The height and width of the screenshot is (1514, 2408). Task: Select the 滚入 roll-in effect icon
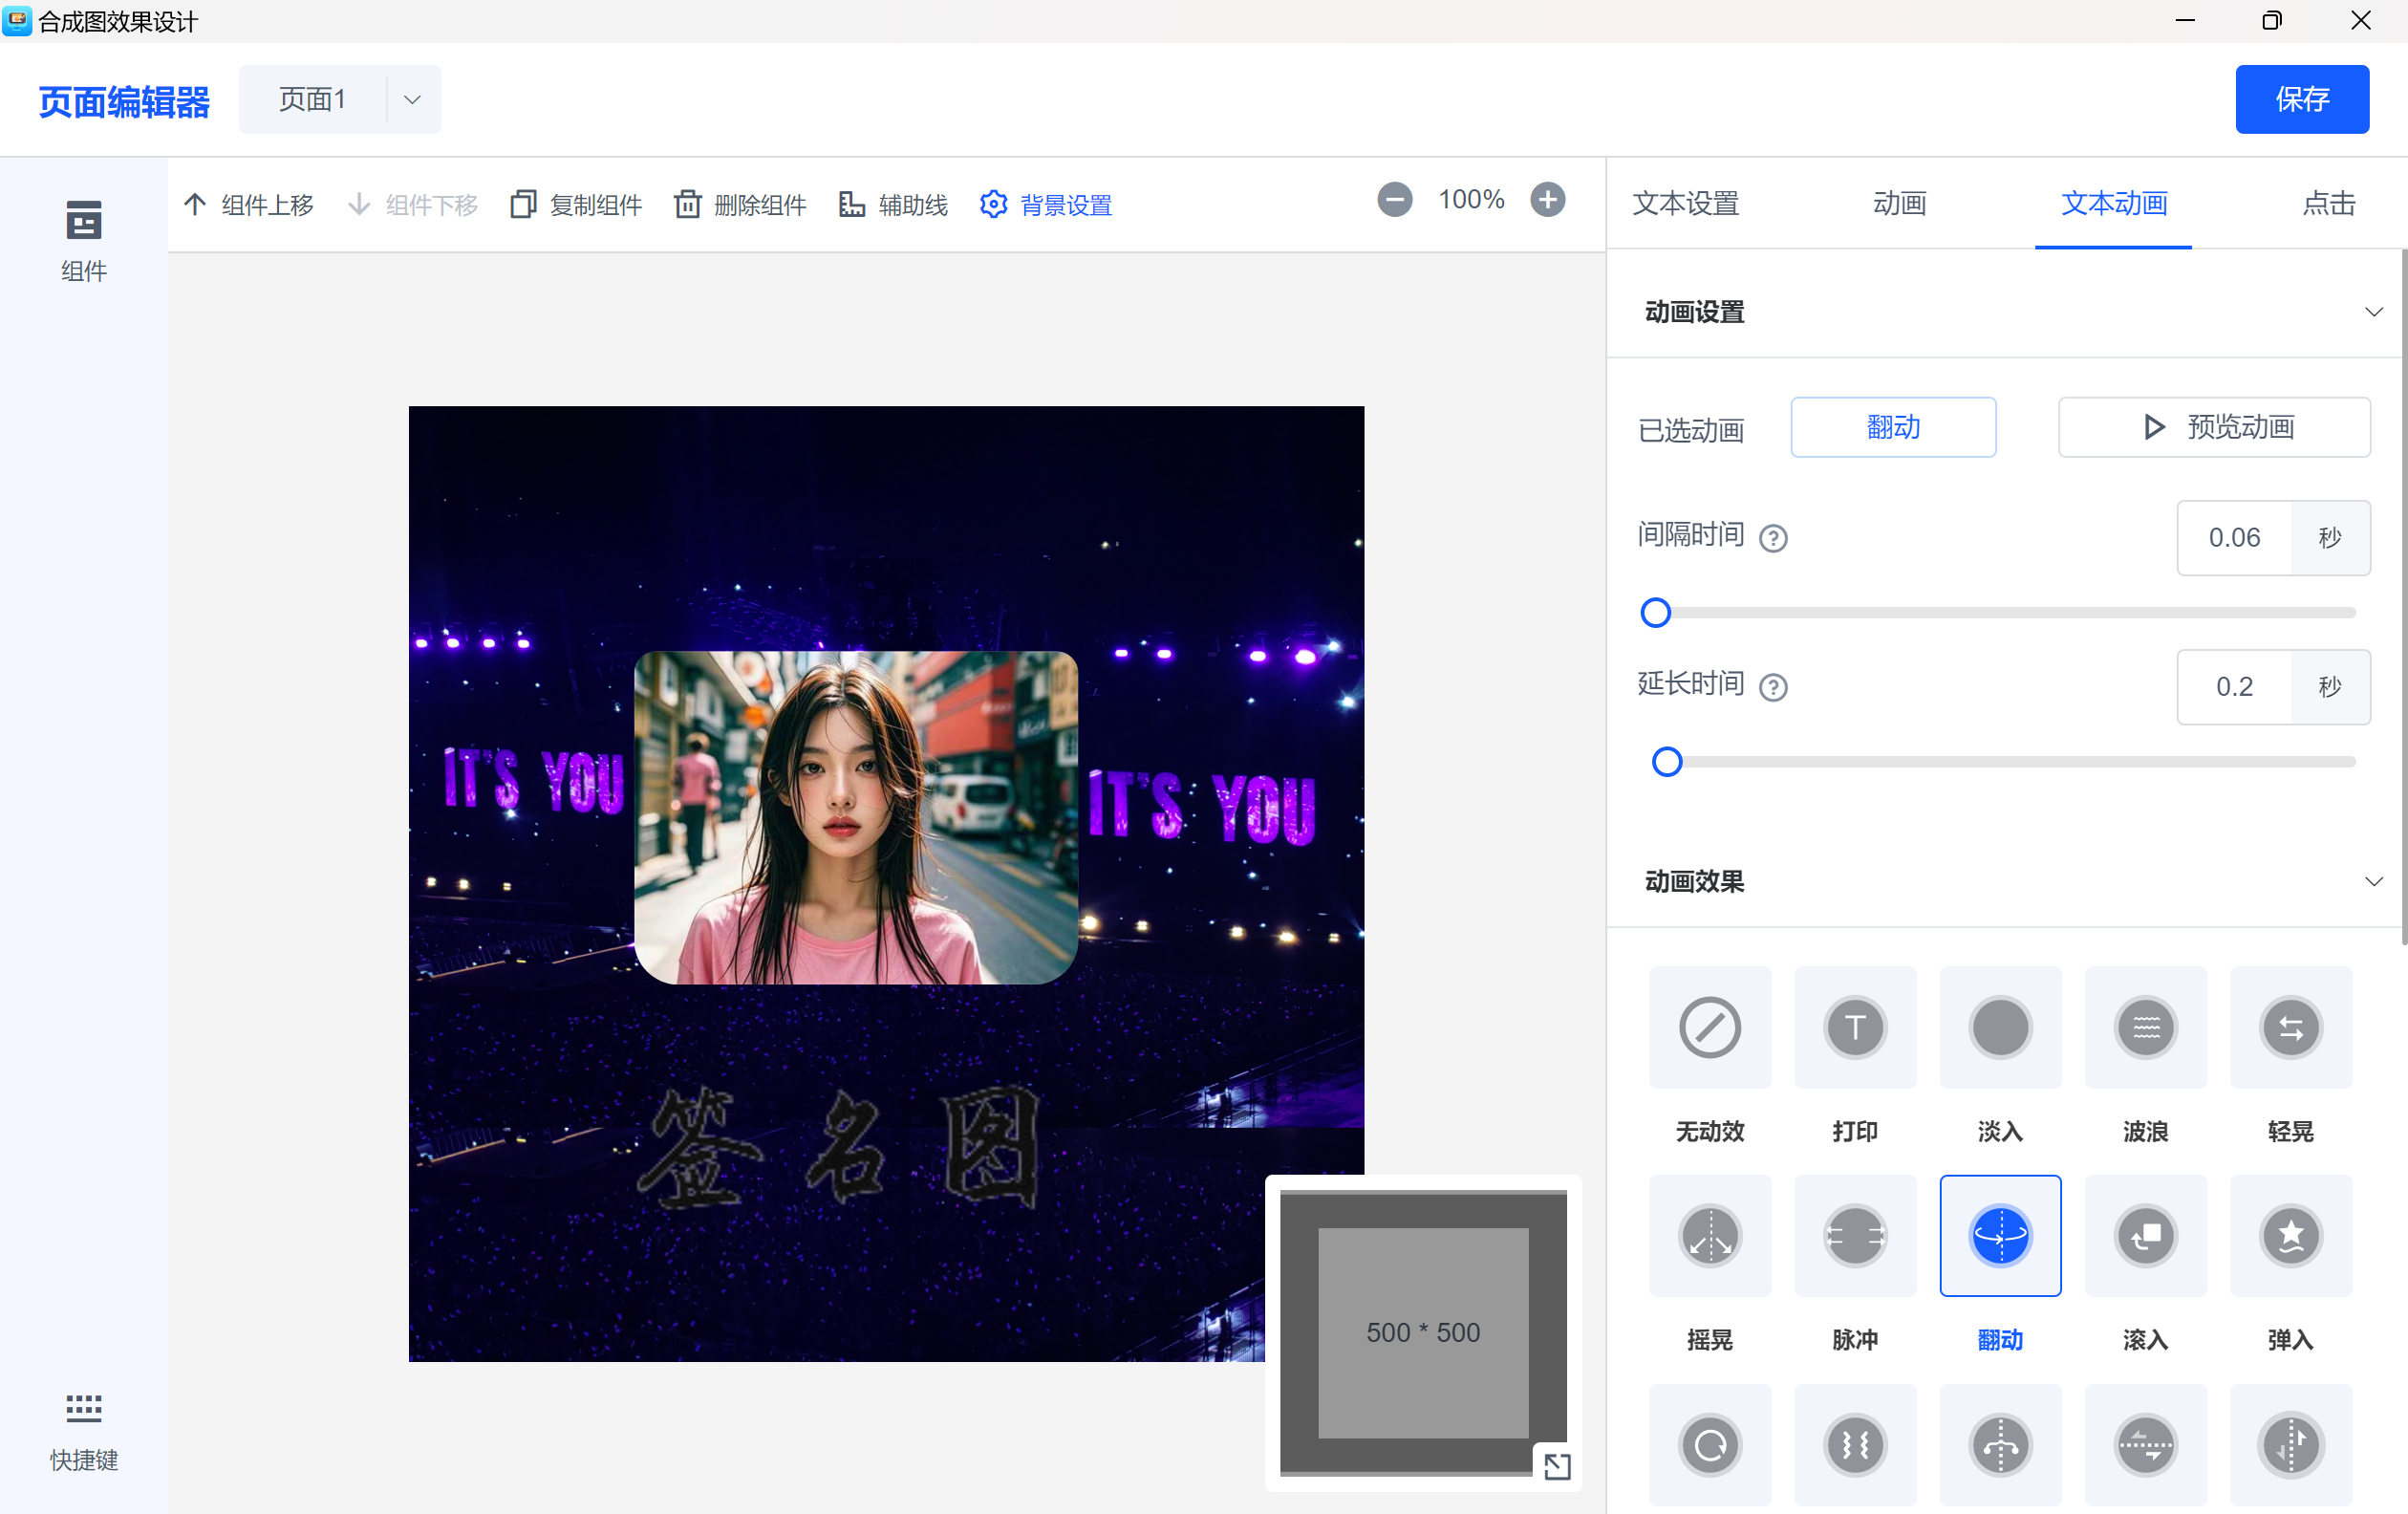pos(2146,1236)
